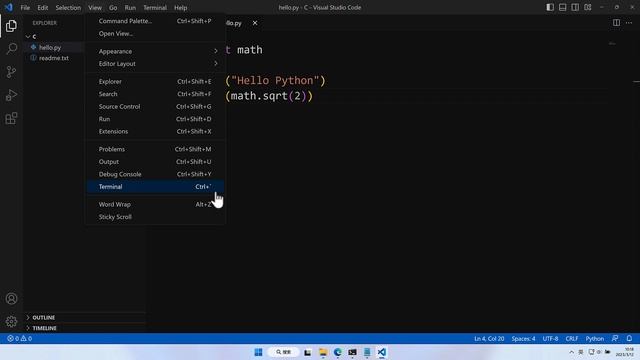Image resolution: width=640 pixels, height=360 pixels.
Task: Expand the OUTLINE section
Action: tap(44, 318)
